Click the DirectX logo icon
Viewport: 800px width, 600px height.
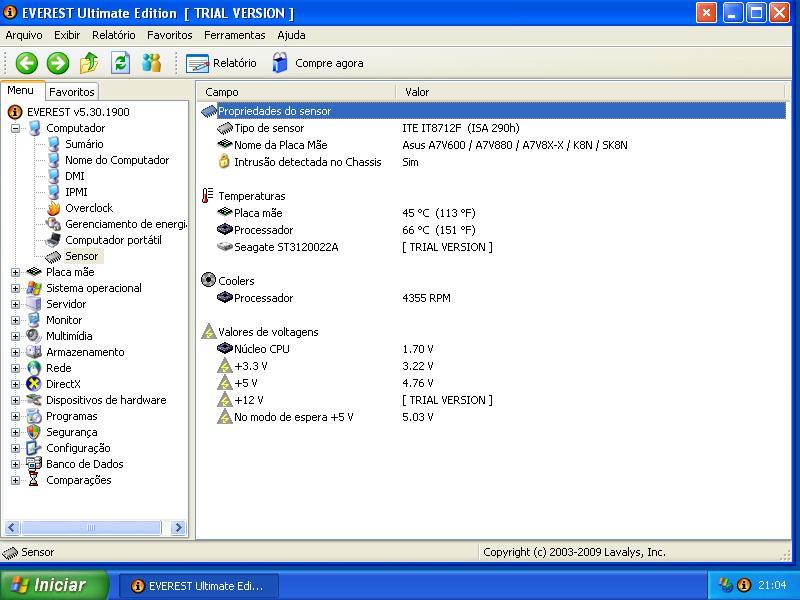click(x=34, y=384)
